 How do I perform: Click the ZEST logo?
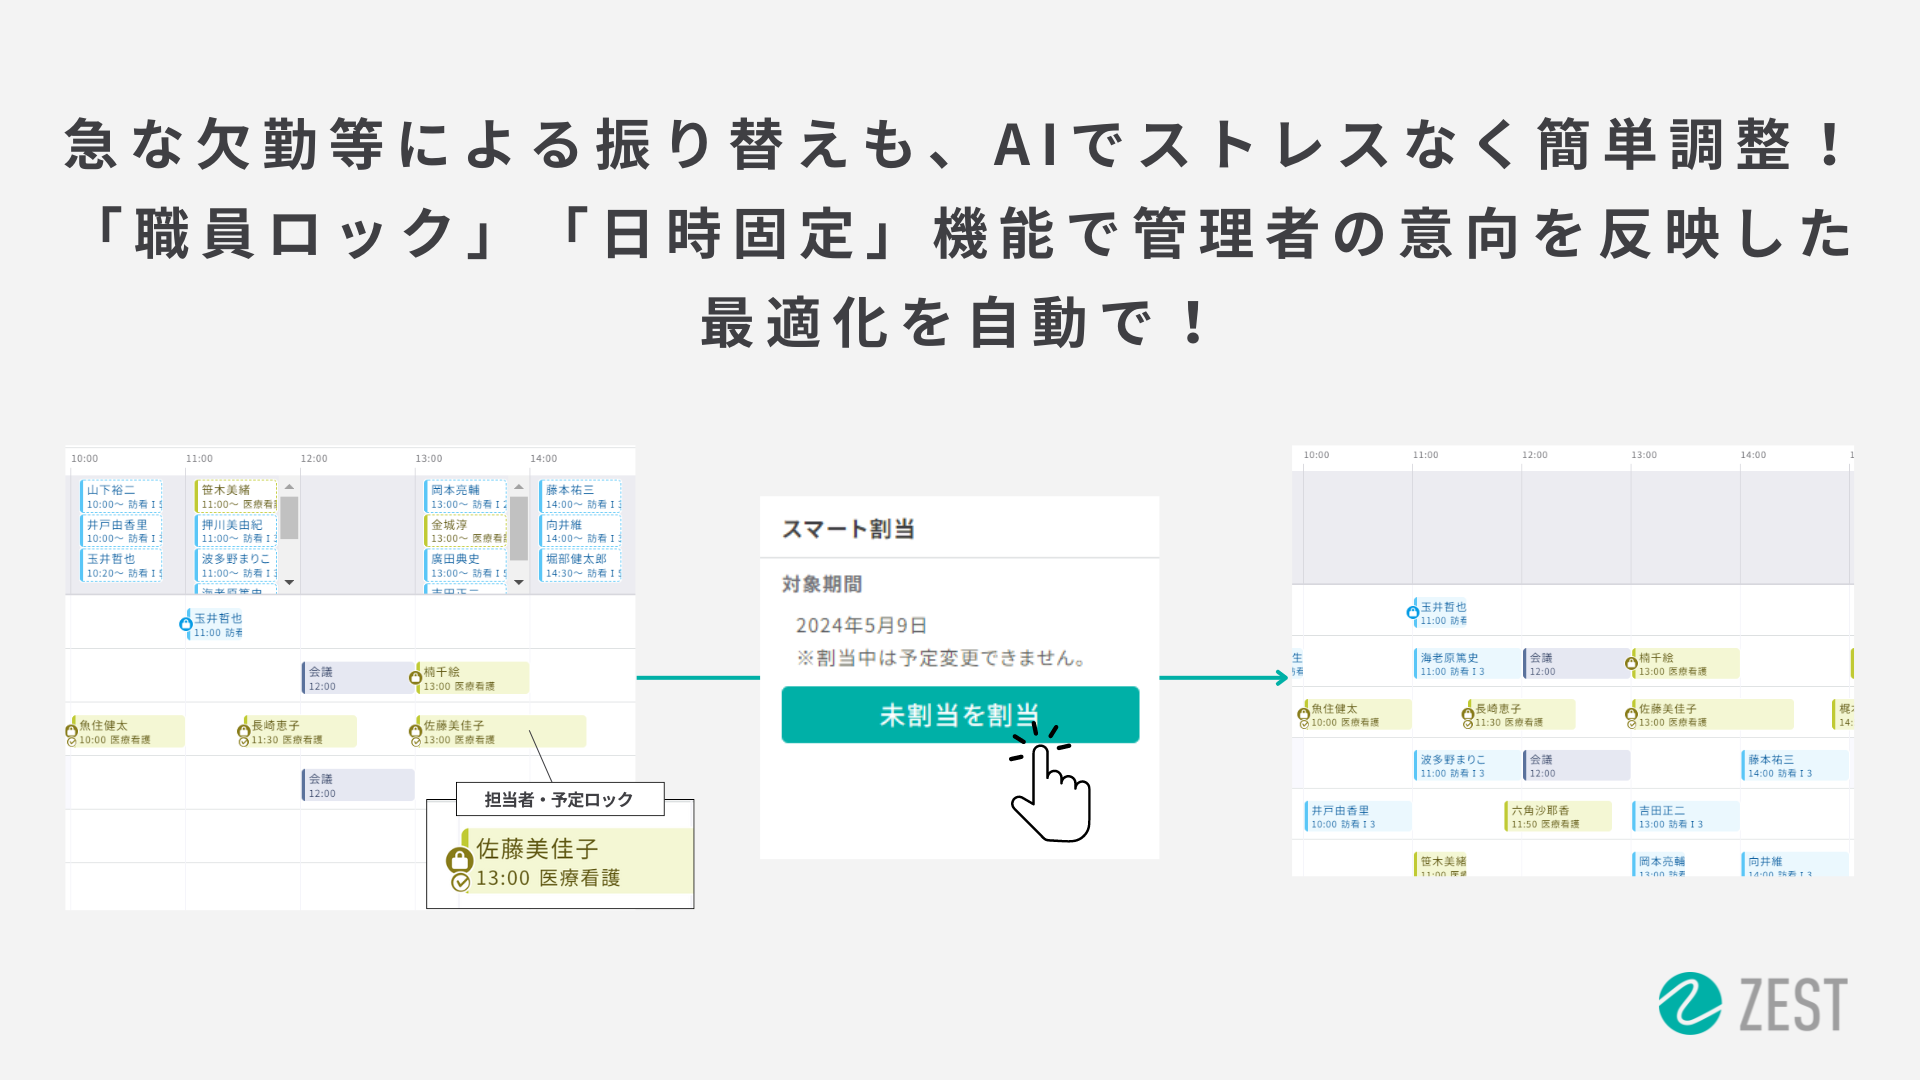tap(1752, 1003)
